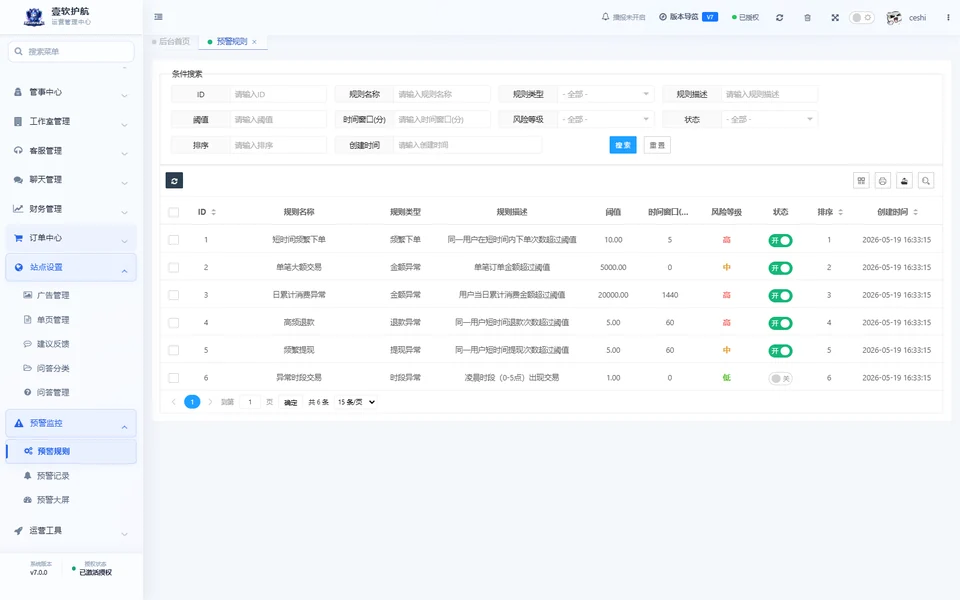
Task: Open the column filter grid icon
Action: pos(861,181)
